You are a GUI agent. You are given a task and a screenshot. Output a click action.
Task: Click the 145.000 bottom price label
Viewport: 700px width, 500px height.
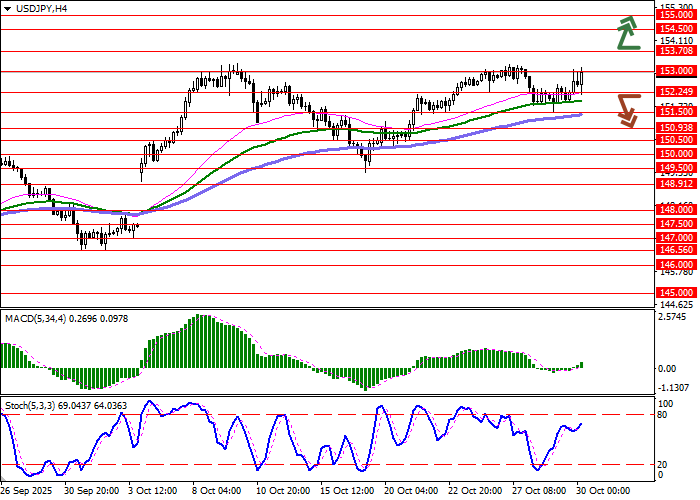[677, 292]
